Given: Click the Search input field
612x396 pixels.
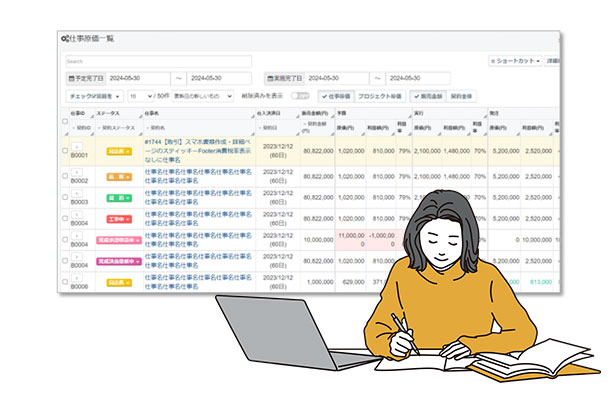Looking at the screenshot, I should pyautogui.click(x=158, y=61).
